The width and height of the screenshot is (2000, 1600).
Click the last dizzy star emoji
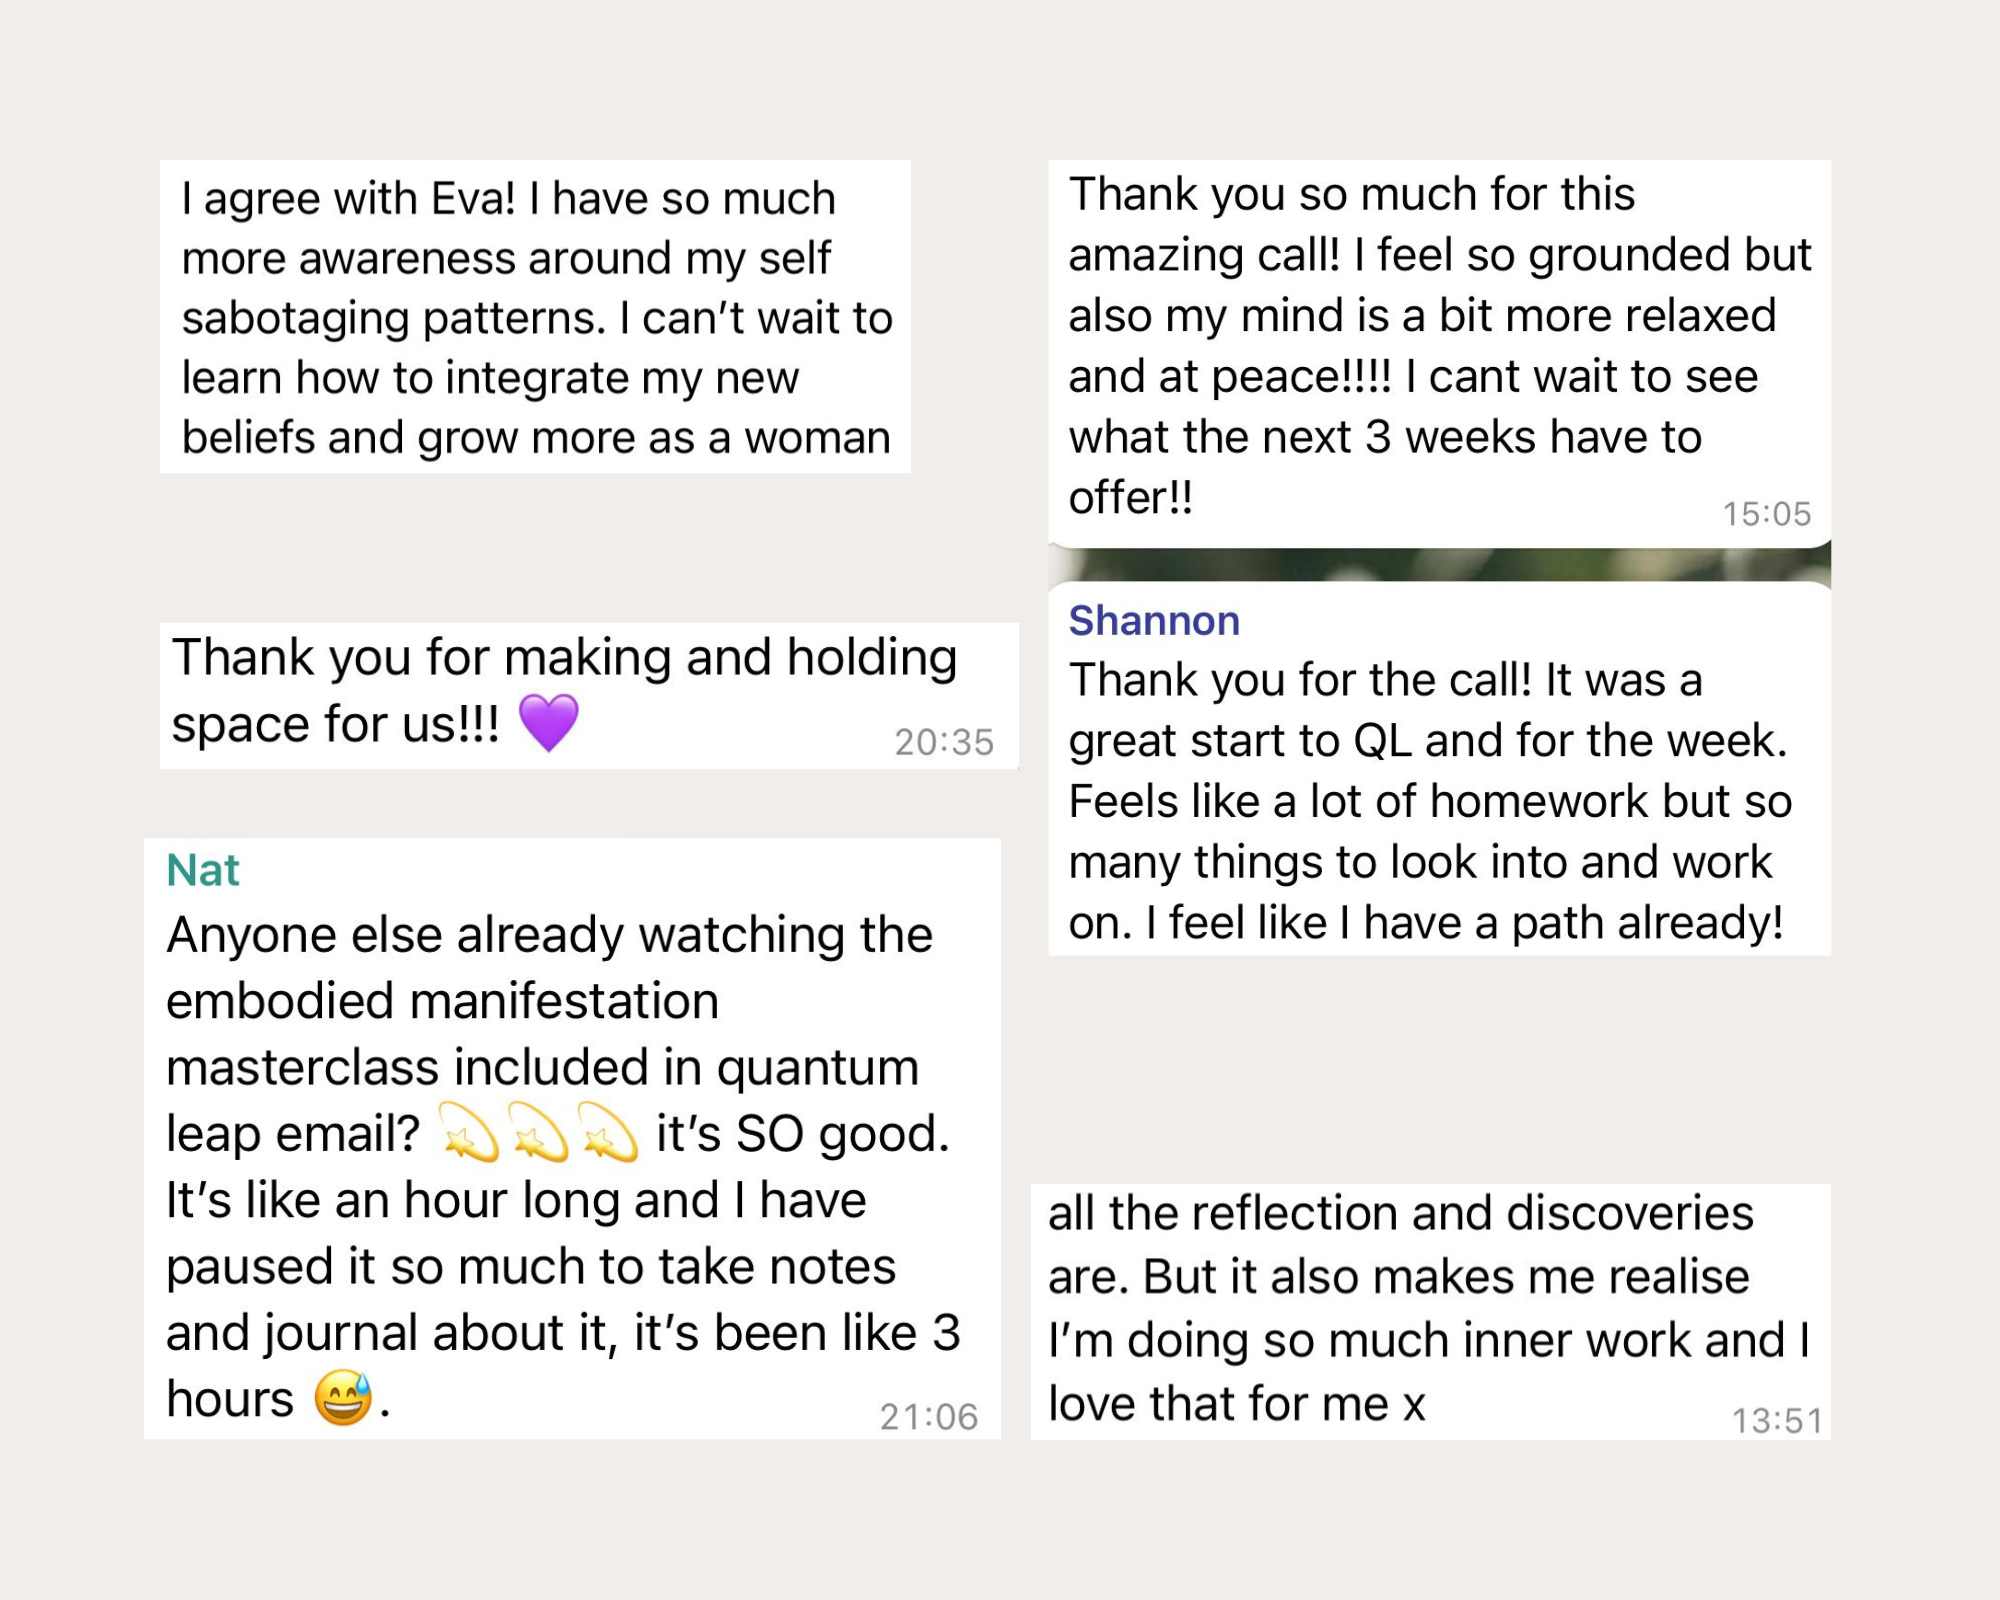[x=608, y=1133]
